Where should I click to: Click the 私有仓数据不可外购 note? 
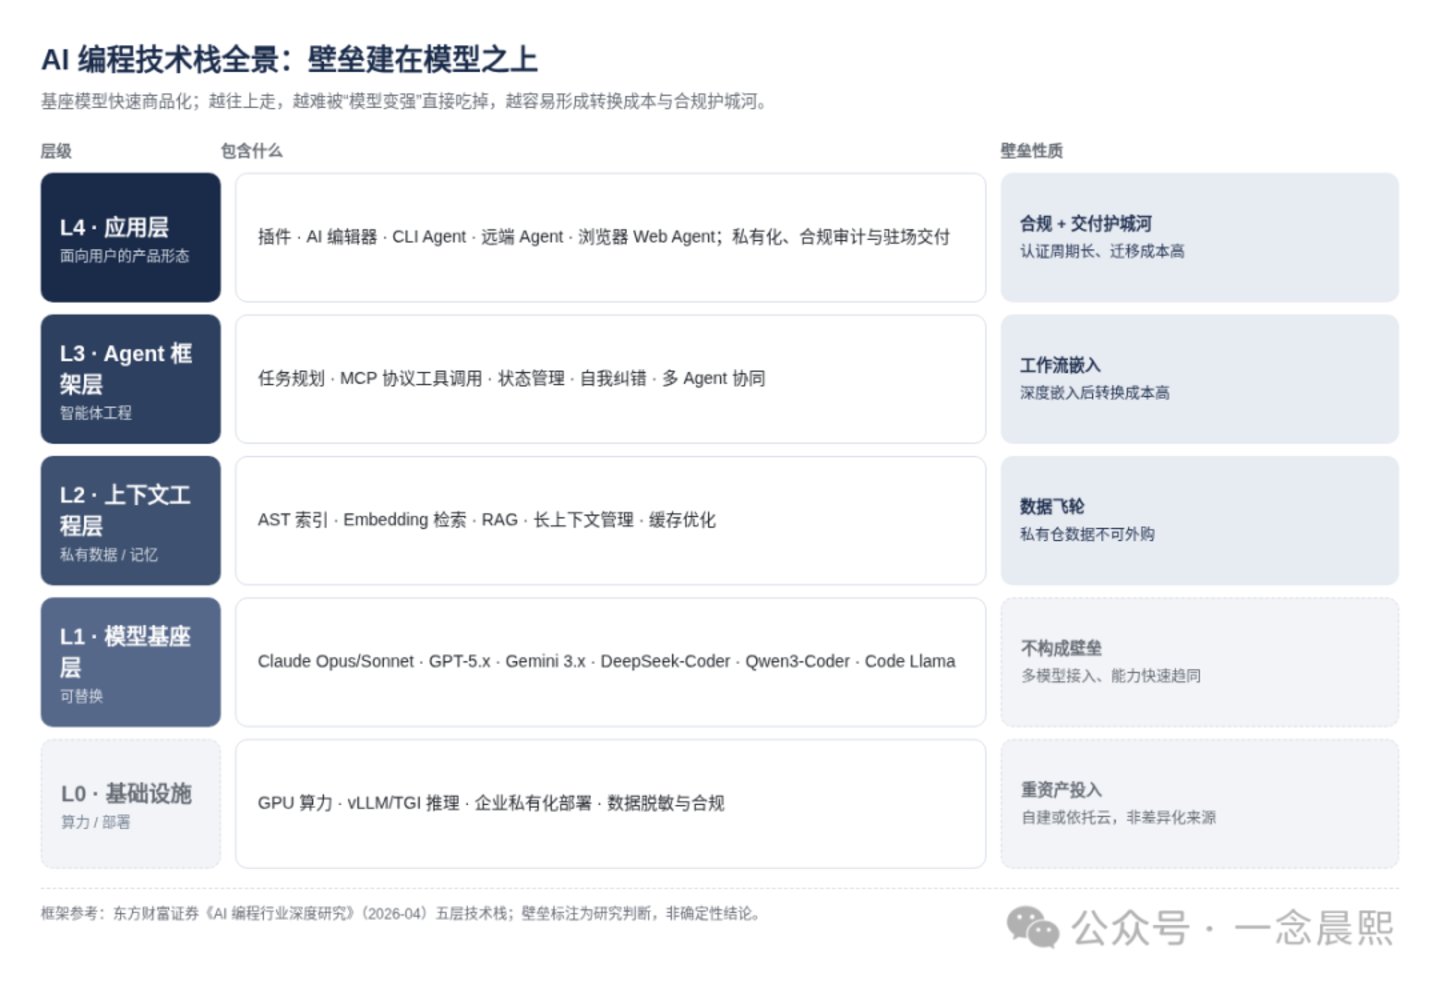point(1087,534)
